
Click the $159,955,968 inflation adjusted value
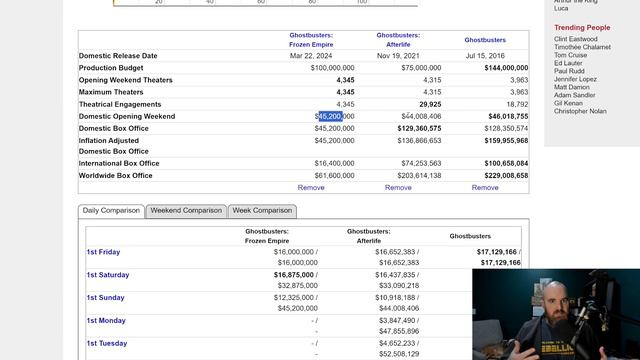(506, 141)
